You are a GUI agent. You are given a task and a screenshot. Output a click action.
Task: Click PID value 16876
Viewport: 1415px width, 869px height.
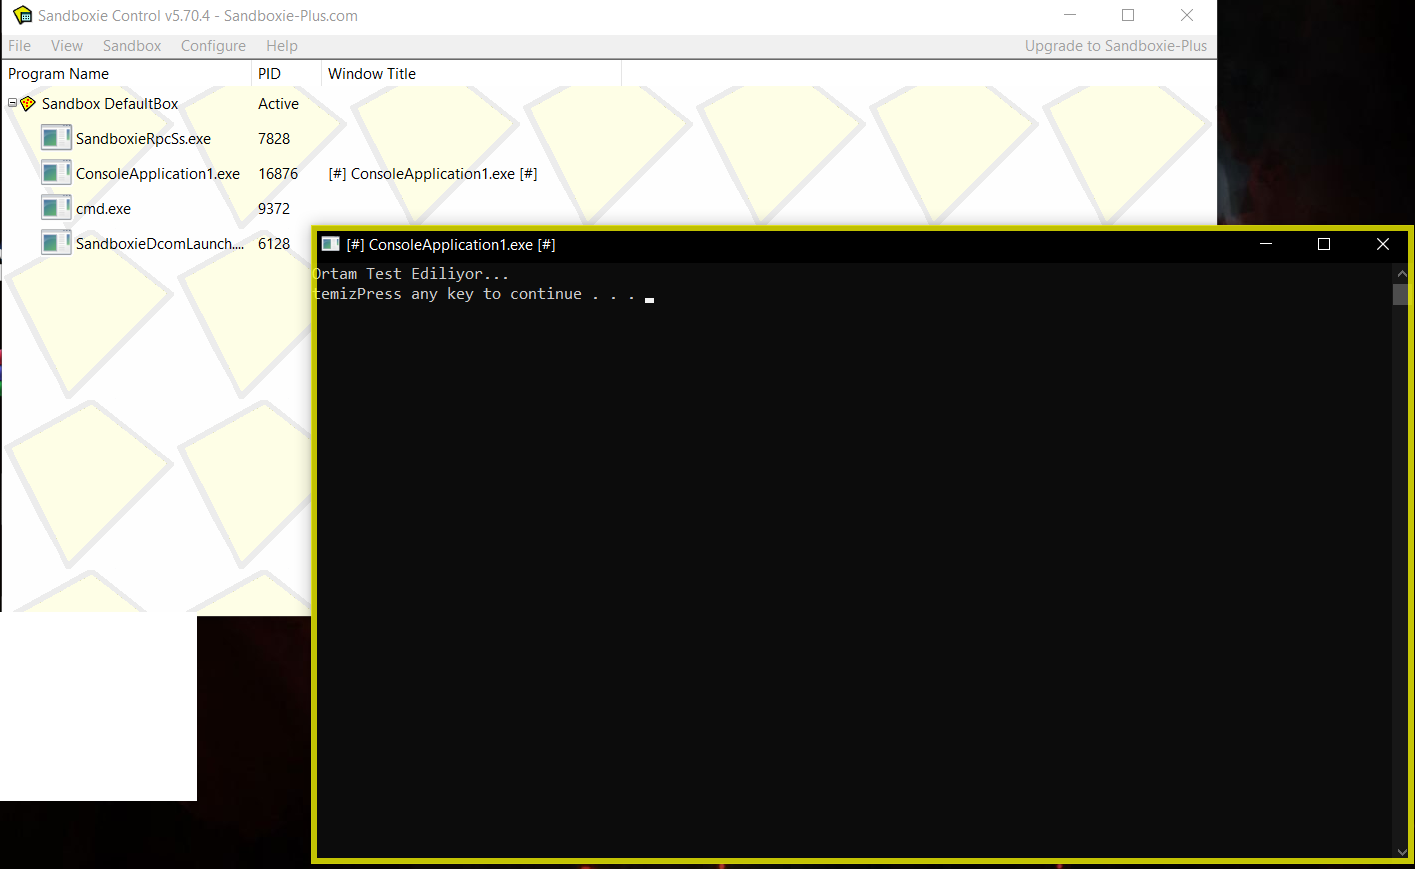[x=278, y=174]
